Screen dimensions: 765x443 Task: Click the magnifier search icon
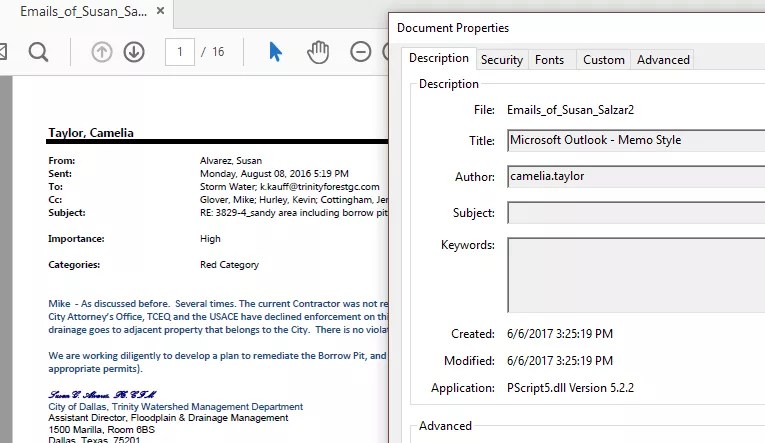[x=38, y=52]
